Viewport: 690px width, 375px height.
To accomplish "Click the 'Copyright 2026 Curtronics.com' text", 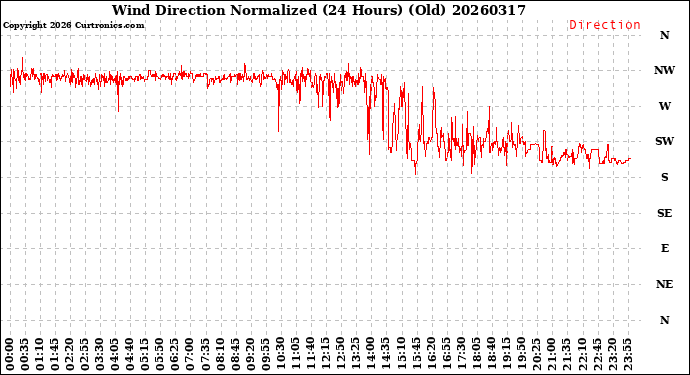I will pyautogui.click(x=73, y=25).
